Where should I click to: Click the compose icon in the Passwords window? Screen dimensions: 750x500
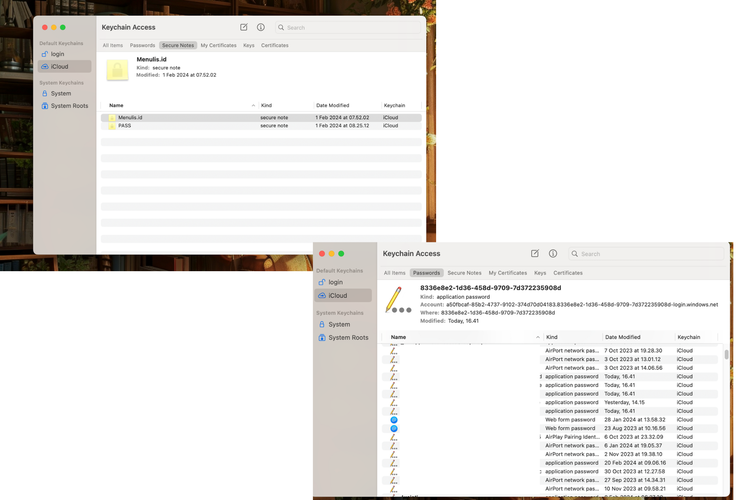click(535, 254)
